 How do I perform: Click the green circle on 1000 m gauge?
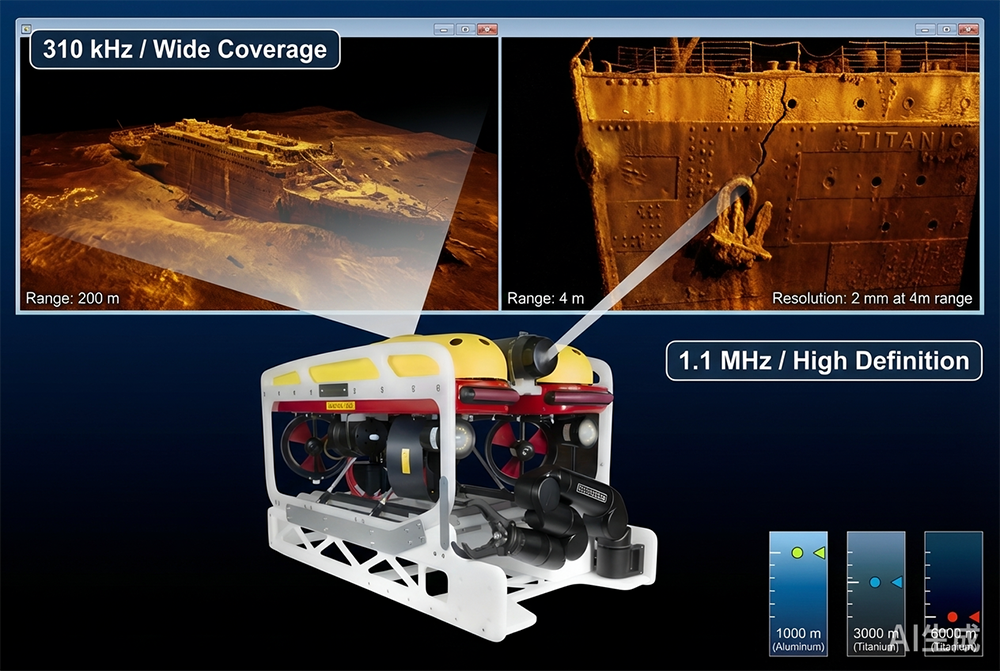(797, 552)
